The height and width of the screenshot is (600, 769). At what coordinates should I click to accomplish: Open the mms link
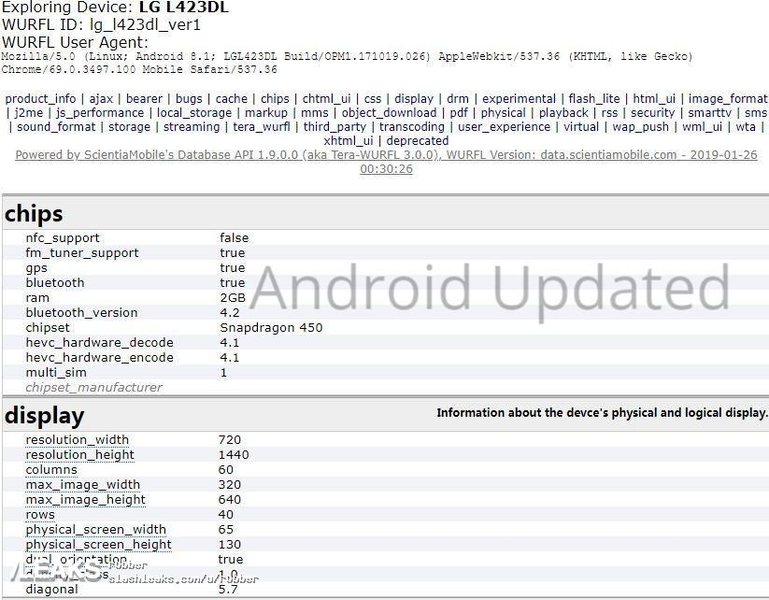[314, 113]
